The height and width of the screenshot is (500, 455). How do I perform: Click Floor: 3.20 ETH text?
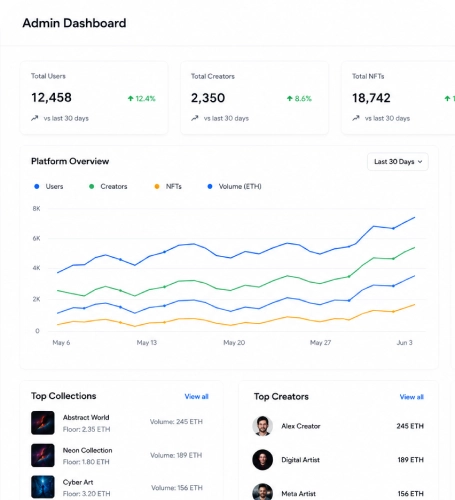[x=86, y=494]
